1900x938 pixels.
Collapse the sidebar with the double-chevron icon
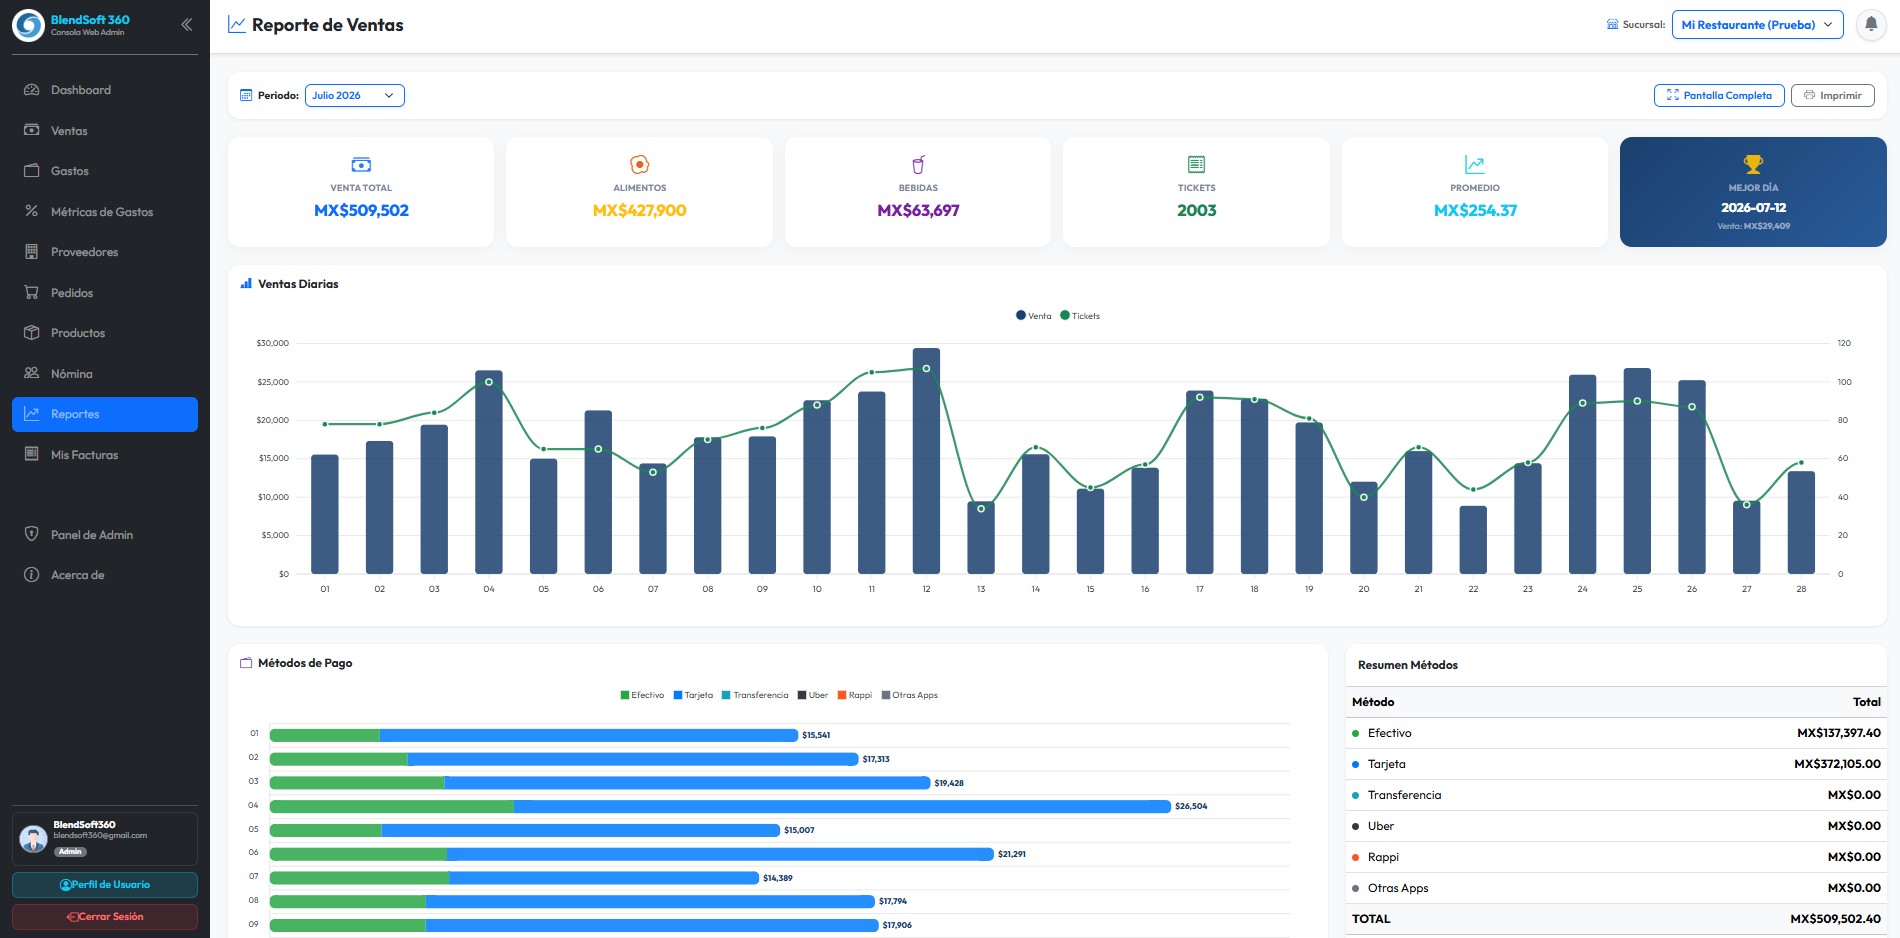186,25
